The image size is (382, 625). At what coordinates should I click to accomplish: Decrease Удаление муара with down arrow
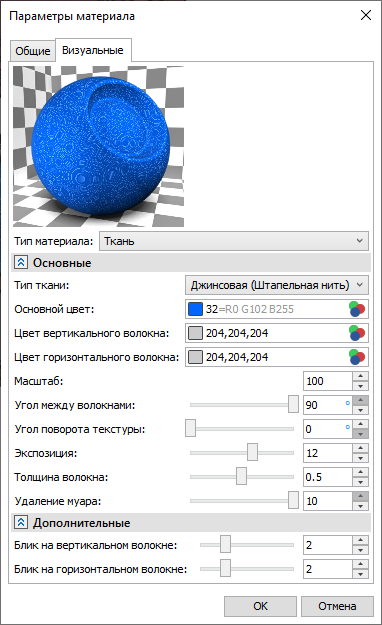[x=360, y=506]
